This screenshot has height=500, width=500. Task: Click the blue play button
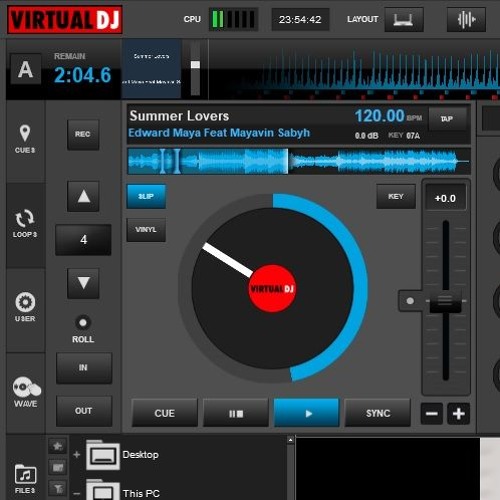(306, 413)
